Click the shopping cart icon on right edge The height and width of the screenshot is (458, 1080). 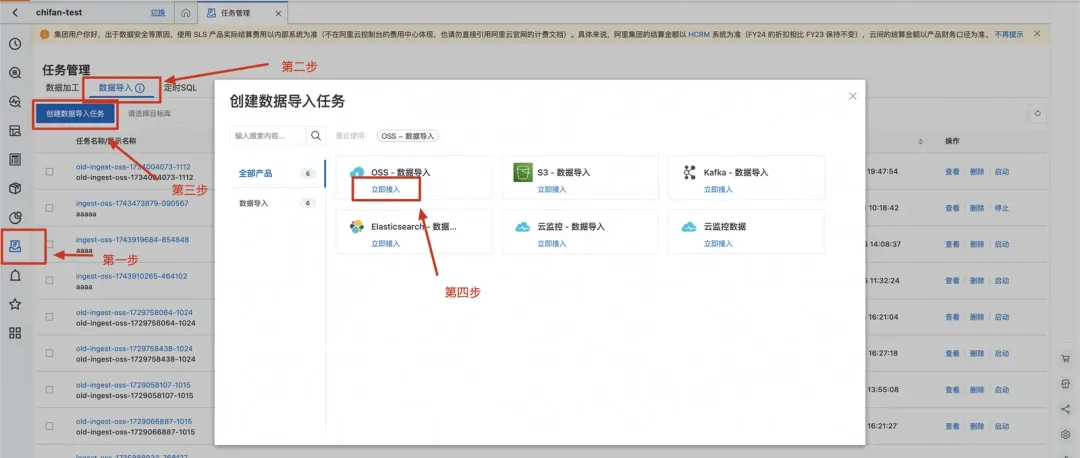point(1066,358)
